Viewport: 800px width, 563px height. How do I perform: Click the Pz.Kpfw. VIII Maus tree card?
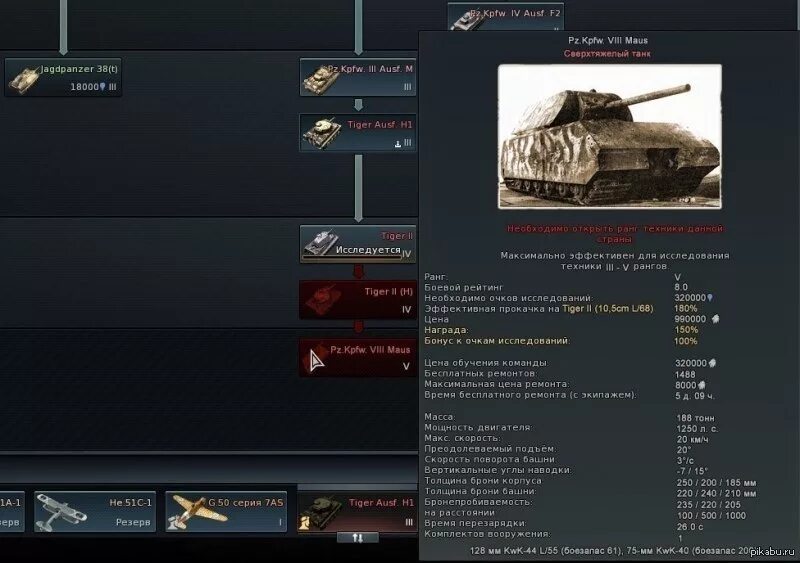358,358
